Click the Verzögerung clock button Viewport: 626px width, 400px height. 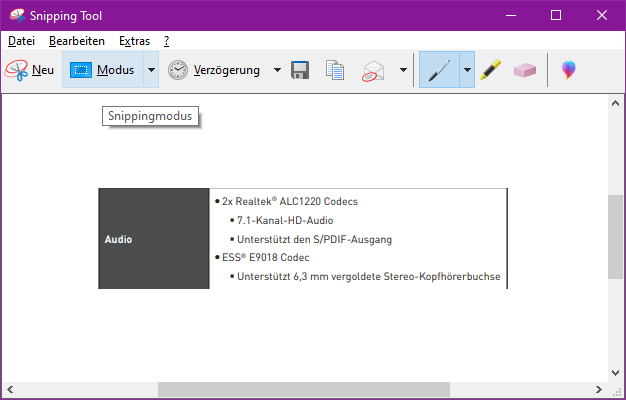tap(214, 70)
